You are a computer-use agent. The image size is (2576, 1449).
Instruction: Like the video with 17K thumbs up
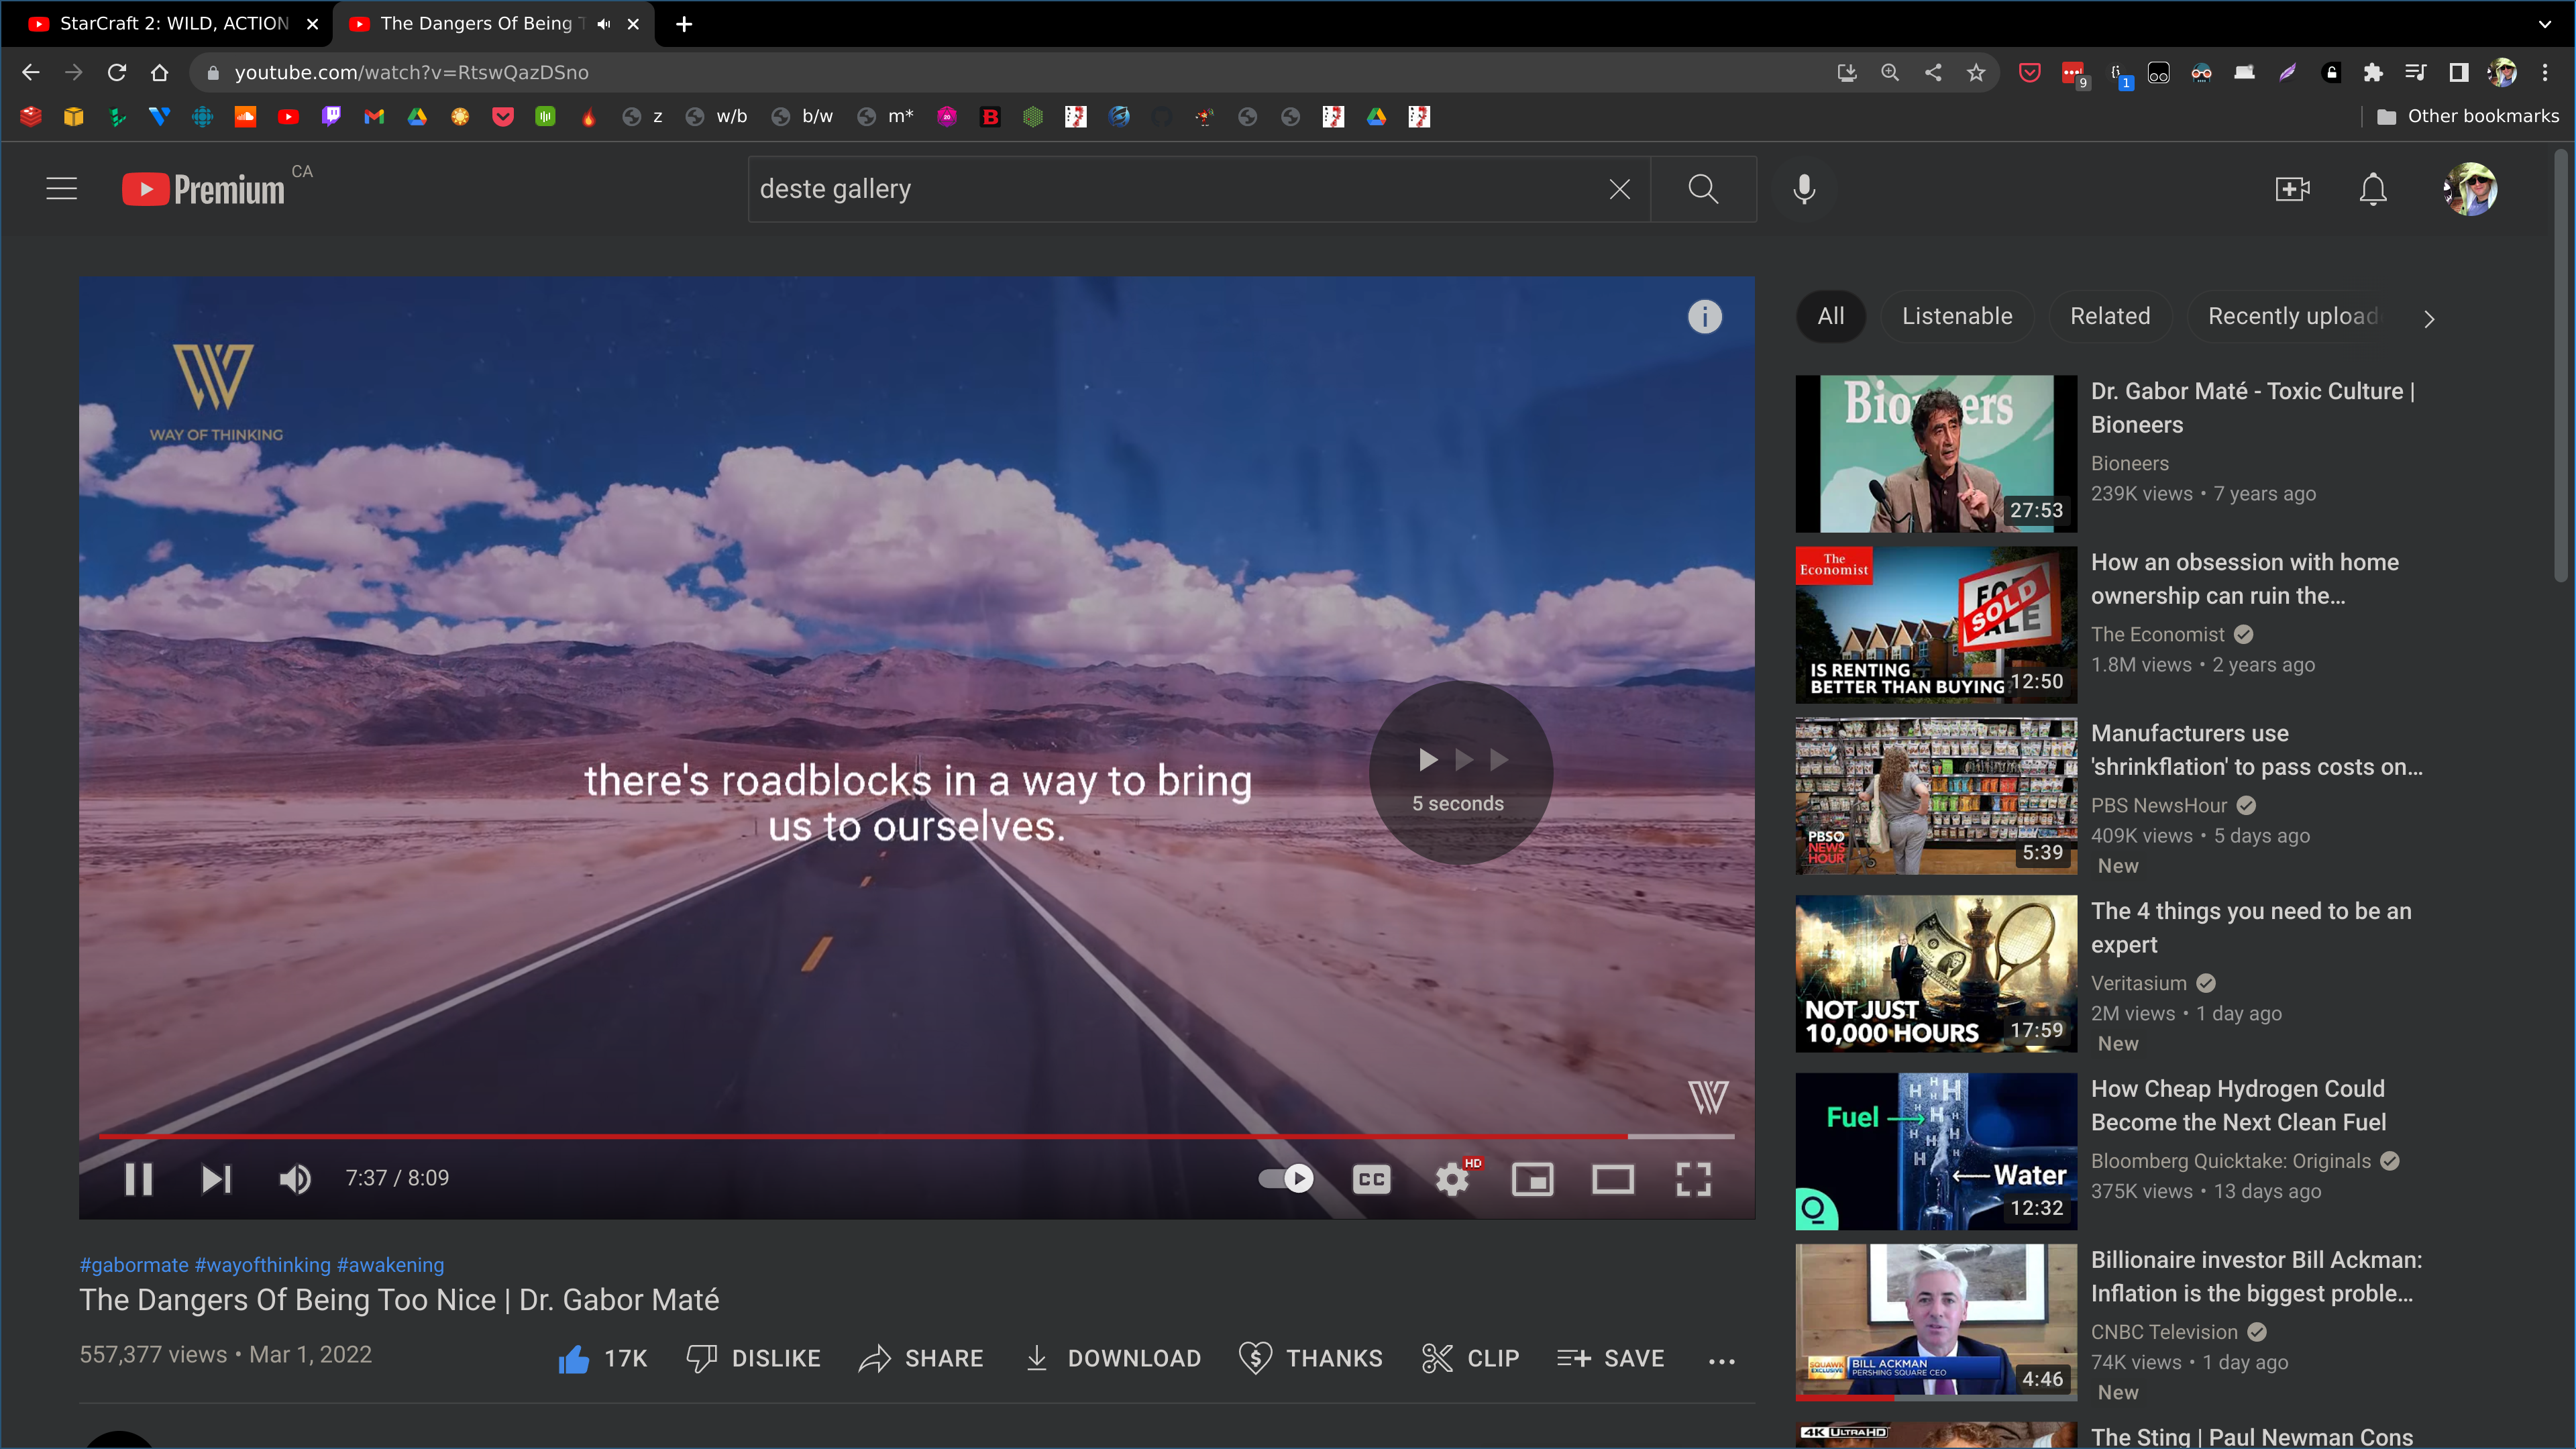(603, 1359)
